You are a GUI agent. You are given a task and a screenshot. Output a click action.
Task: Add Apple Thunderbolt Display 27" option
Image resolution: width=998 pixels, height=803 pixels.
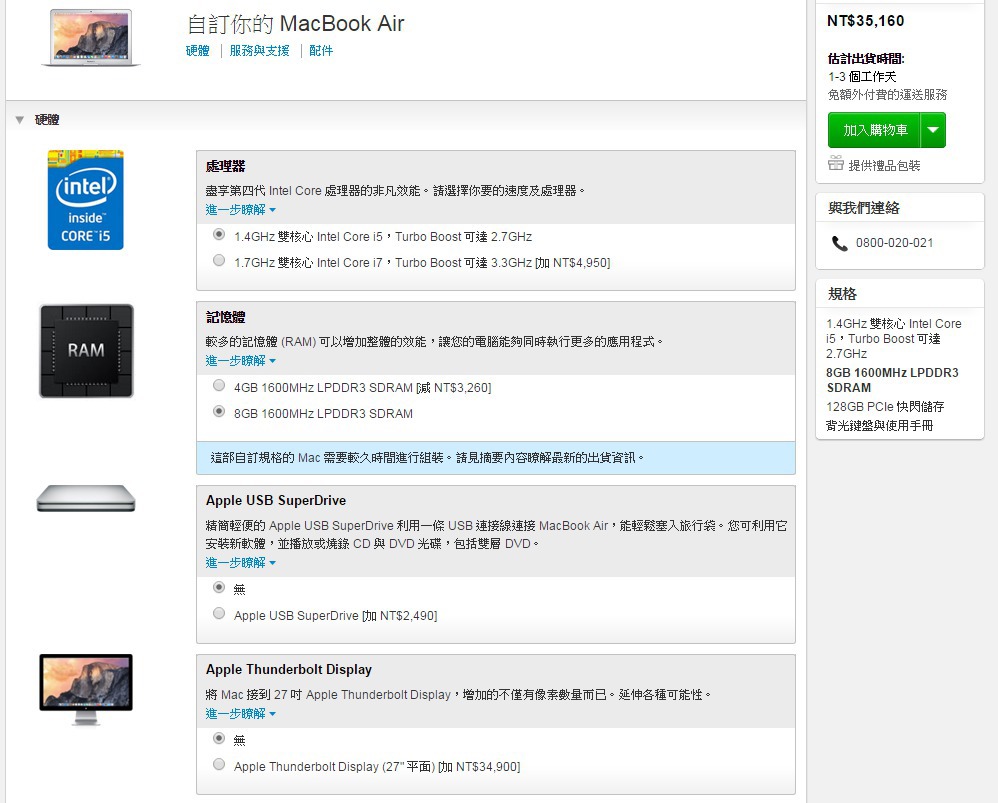pos(219,764)
